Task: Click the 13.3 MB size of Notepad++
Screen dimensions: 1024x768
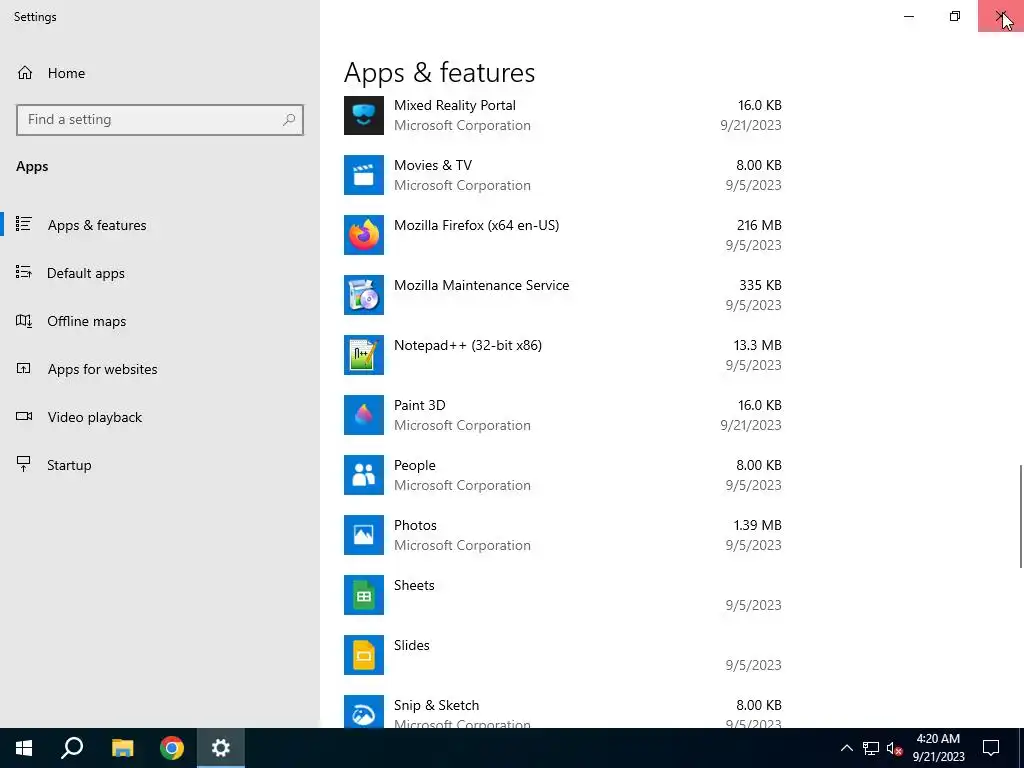Action: pyautogui.click(x=758, y=345)
